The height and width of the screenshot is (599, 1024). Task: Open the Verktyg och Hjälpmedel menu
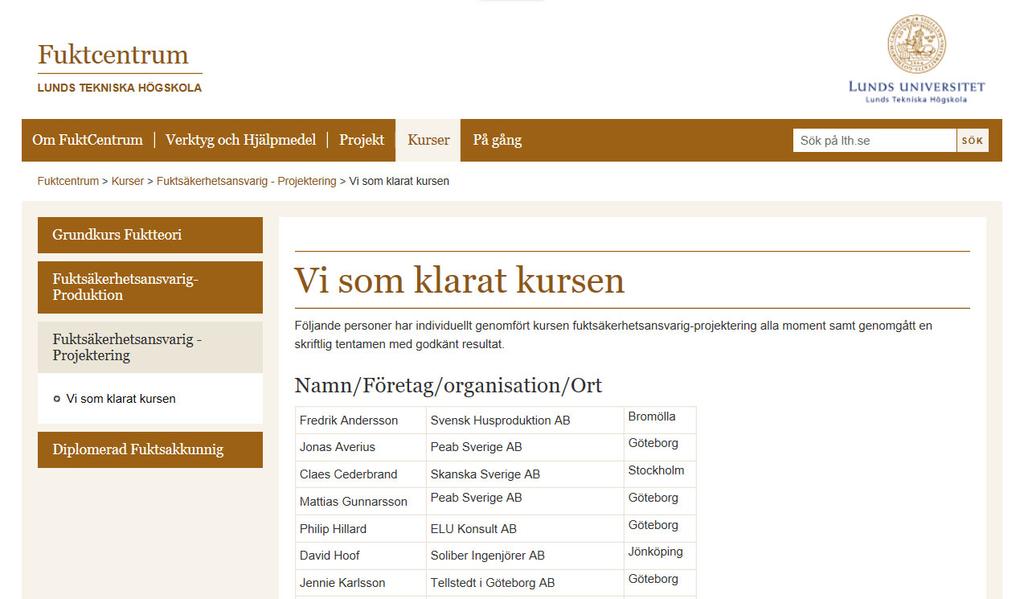pos(240,140)
